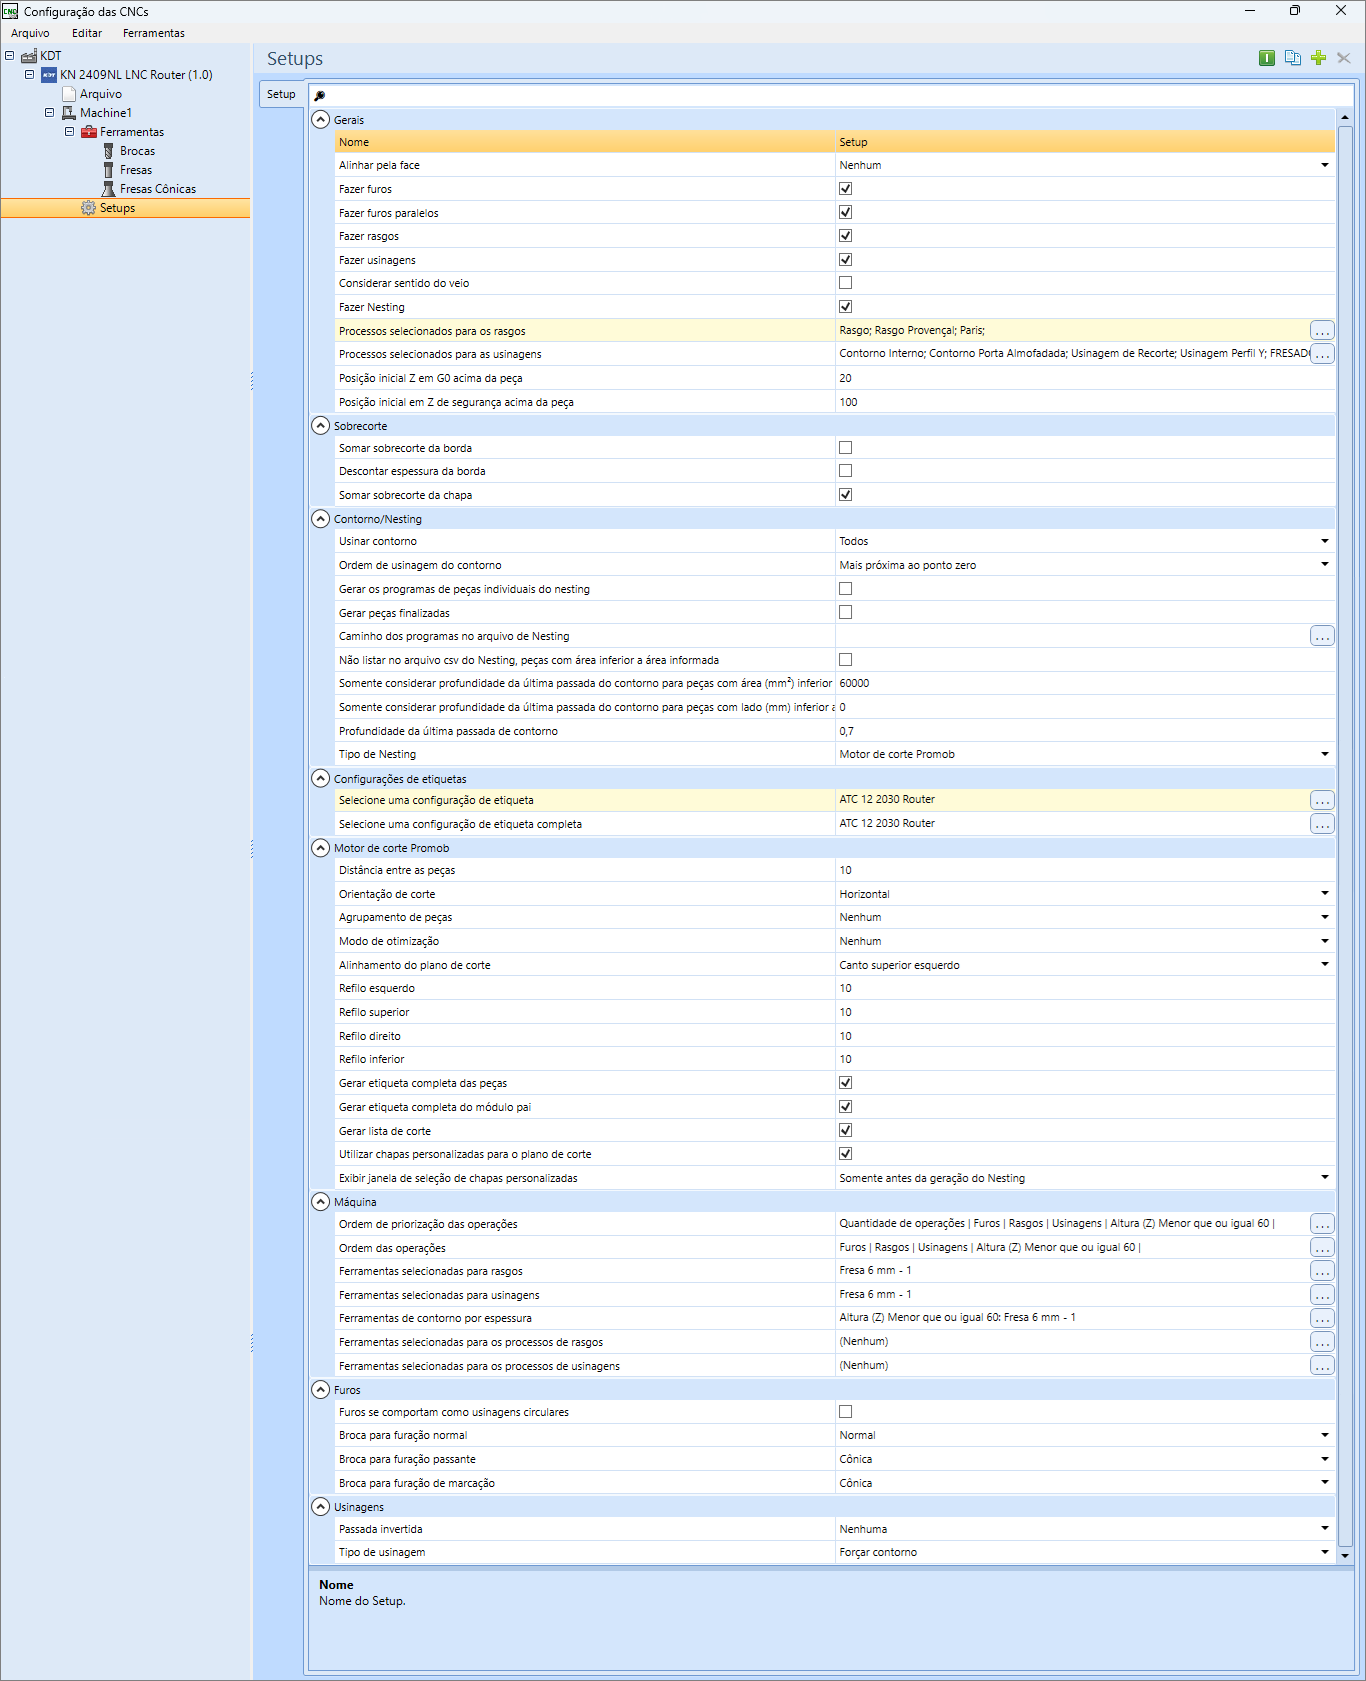The height and width of the screenshot is (1681, 1366).
Task: Open ellipsis for Ferramentas de contorno por espessura
Action: coord(1322,1318)
